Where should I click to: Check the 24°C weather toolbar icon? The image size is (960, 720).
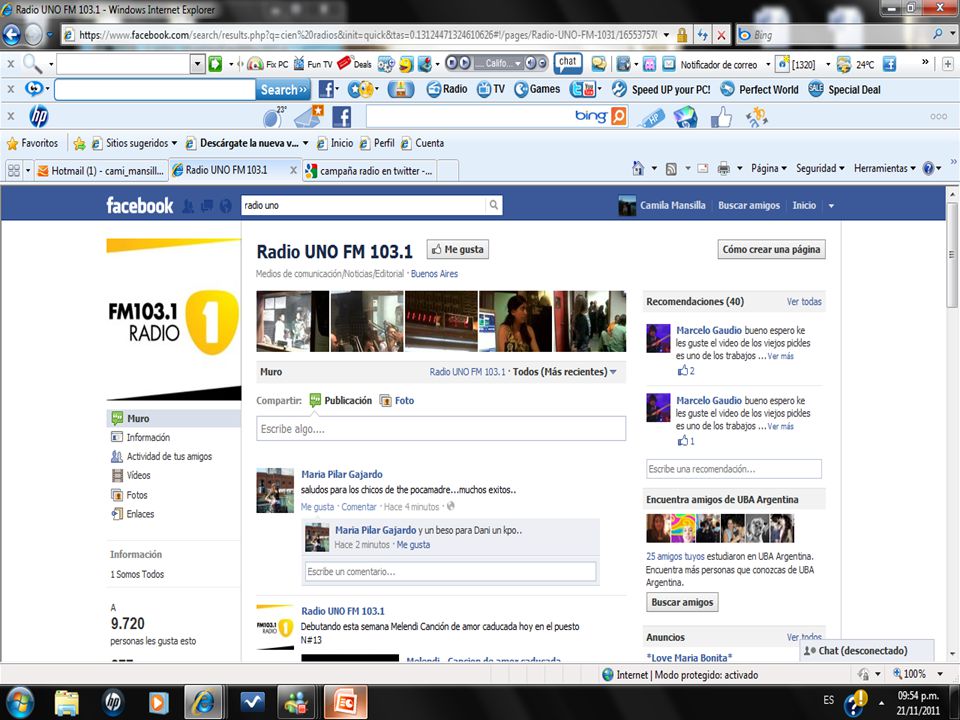point(844,64)
